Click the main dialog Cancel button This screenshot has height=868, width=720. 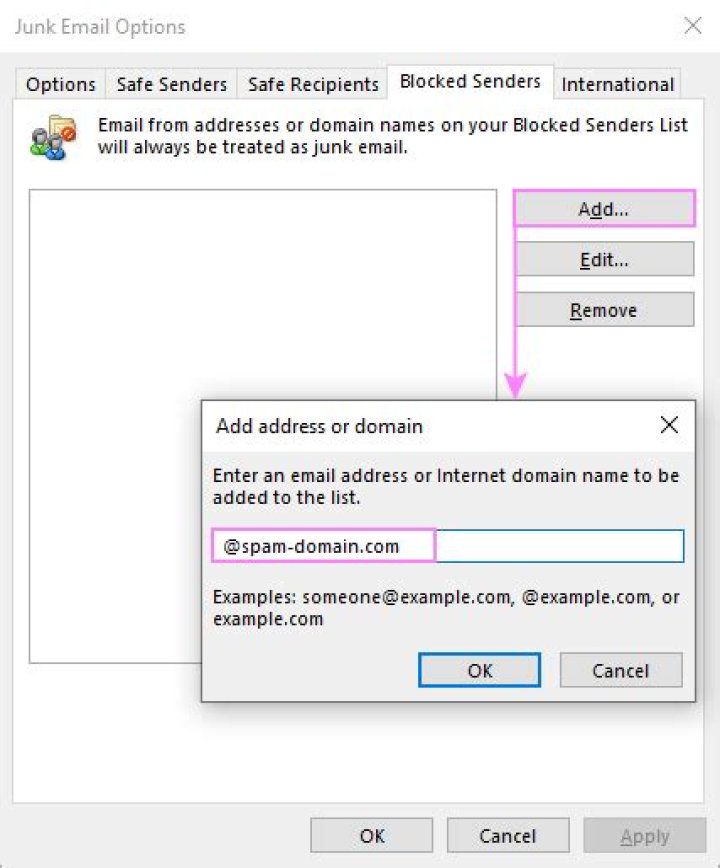click(508, 835)
